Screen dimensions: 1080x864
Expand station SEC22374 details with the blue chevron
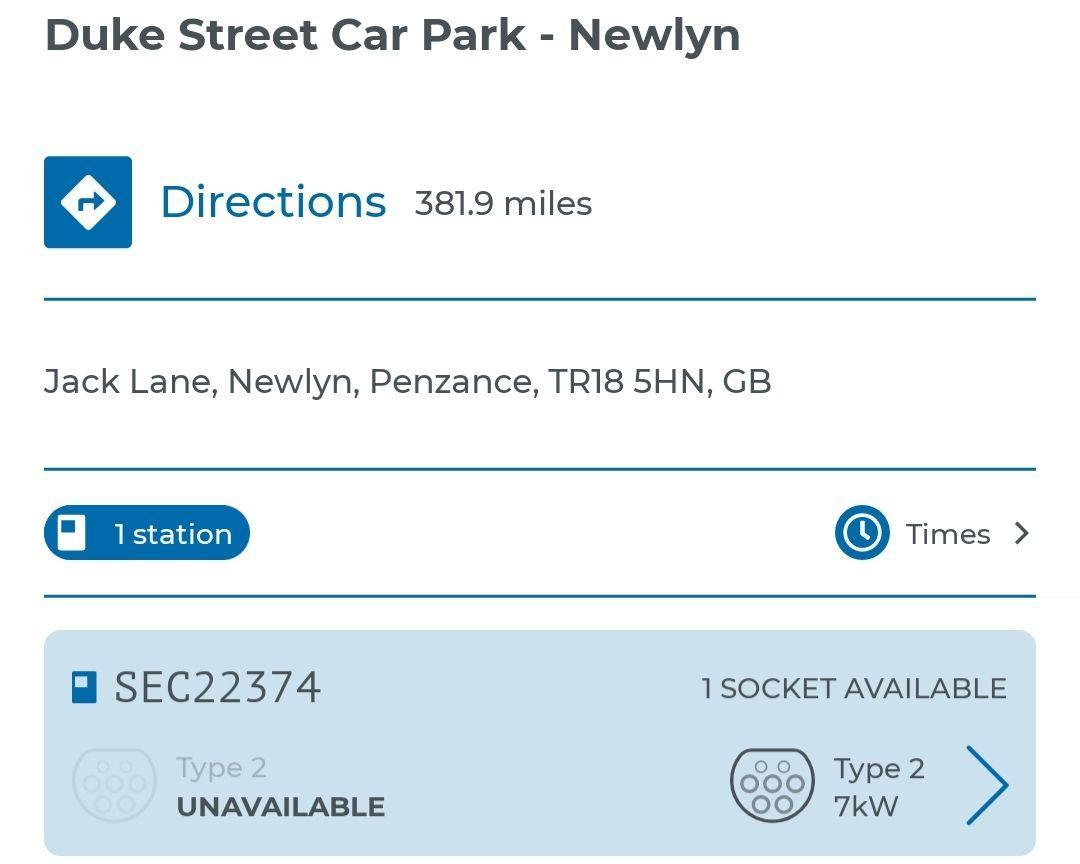click(x=988, y=785)
